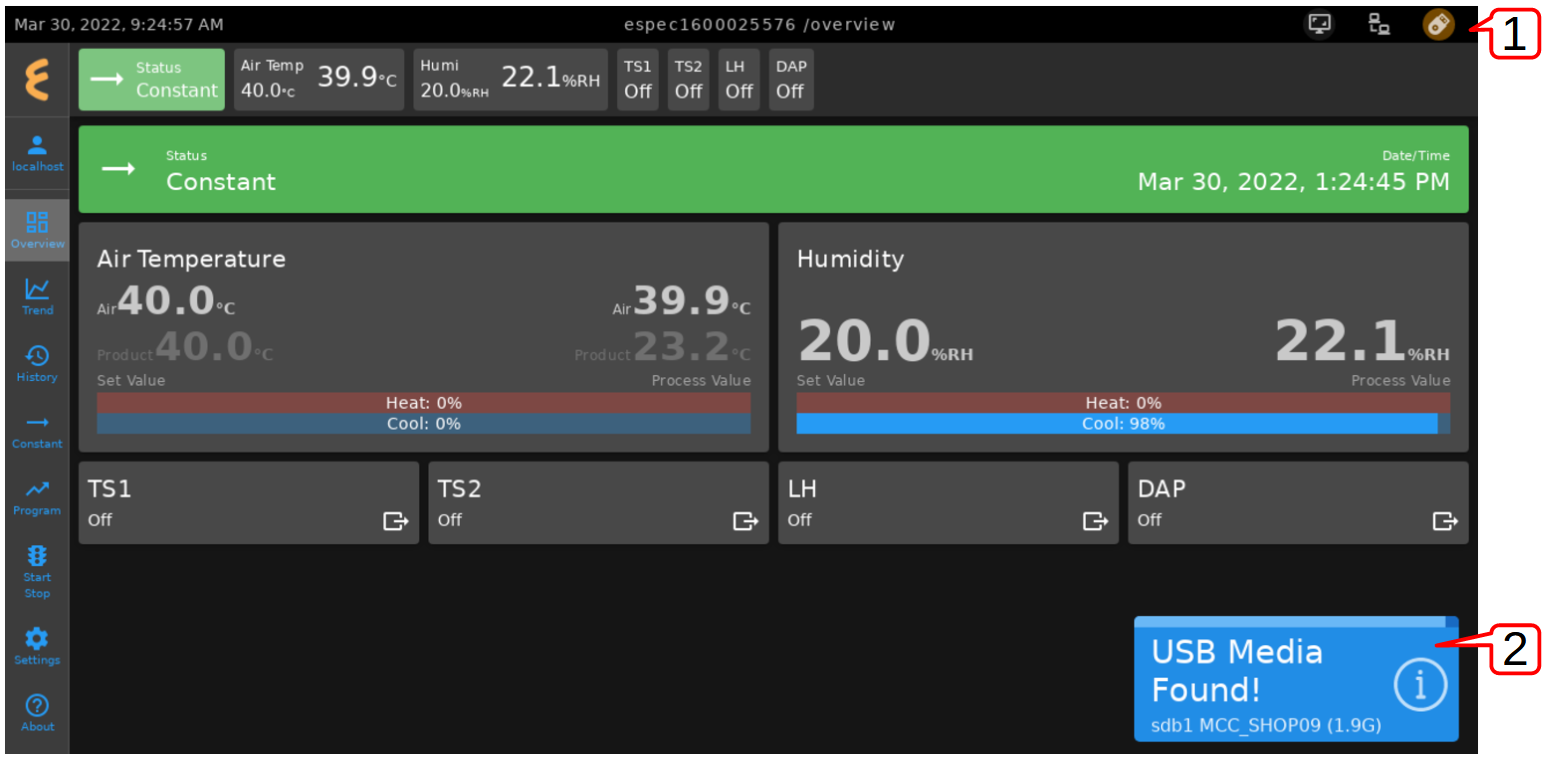Image resolution: width=1546 pixels, height=759 pixels.
Task: Click the 'Mar 30, 2022, 1:24:45 PM' date text
Action: [1294, 182]
